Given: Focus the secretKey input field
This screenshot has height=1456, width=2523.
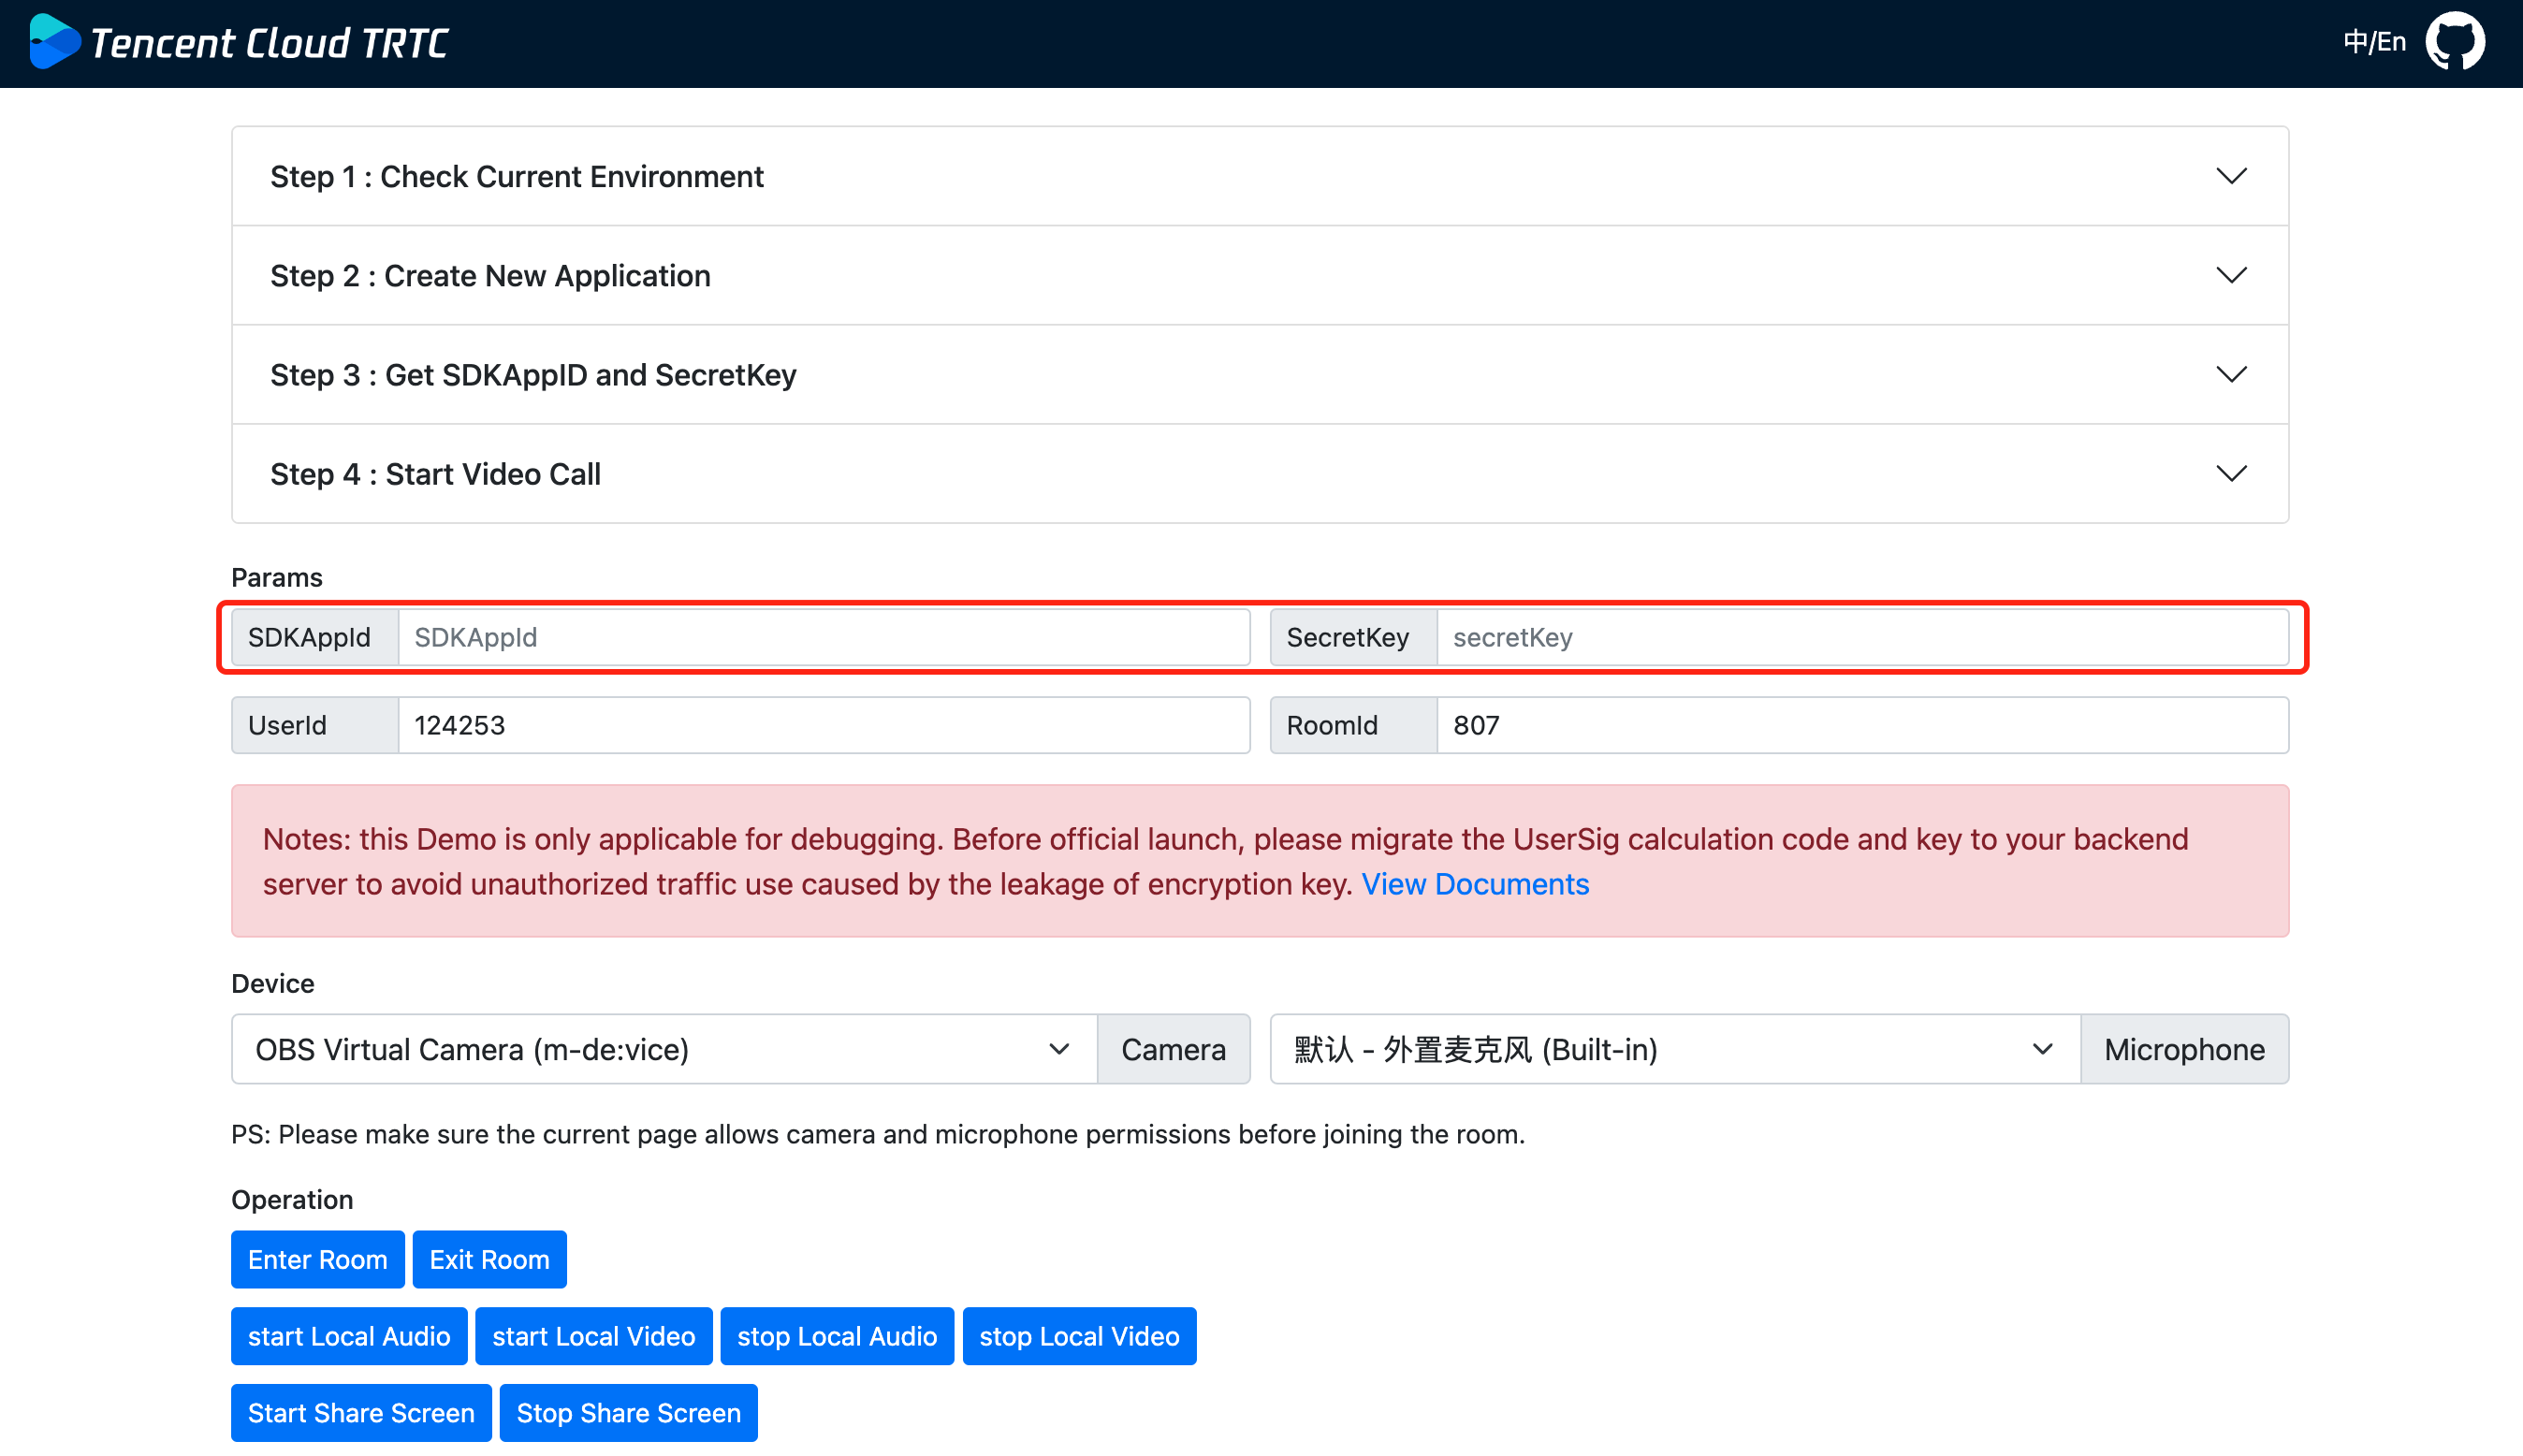Looking at the screenshot, I should click(x=1862, y=637).
